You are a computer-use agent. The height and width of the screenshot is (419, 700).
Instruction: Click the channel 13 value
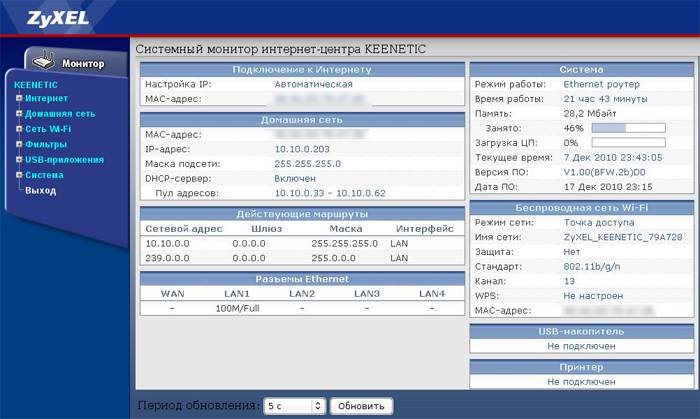coord(569,282)
